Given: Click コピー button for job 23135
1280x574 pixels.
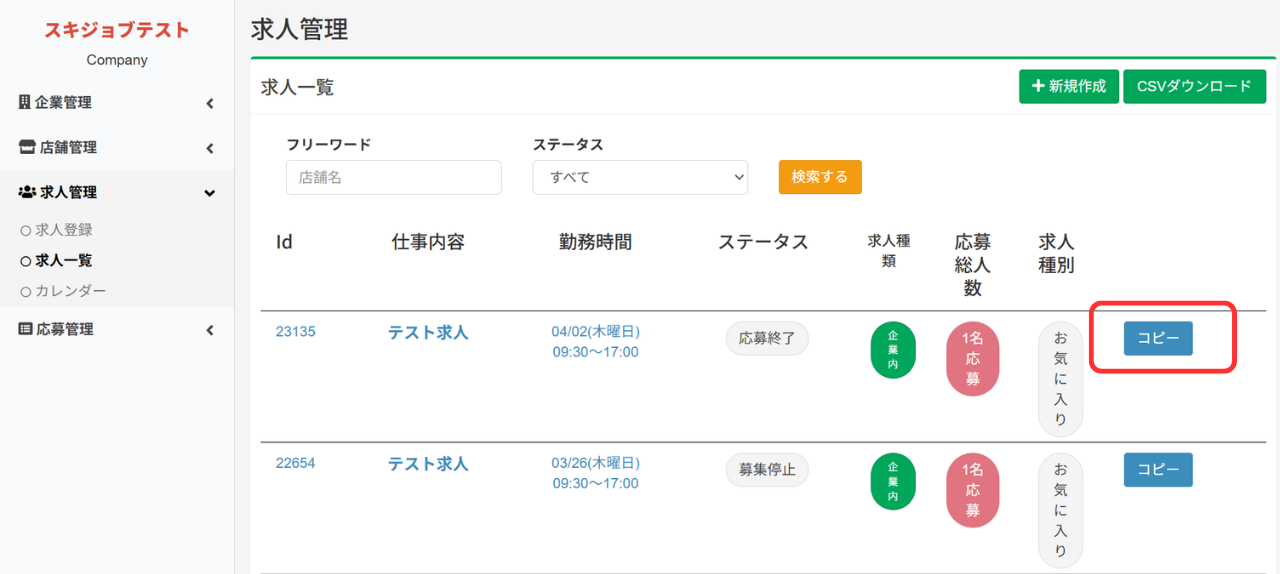Looking at the screenshot, I should [x=1158, y=338].
